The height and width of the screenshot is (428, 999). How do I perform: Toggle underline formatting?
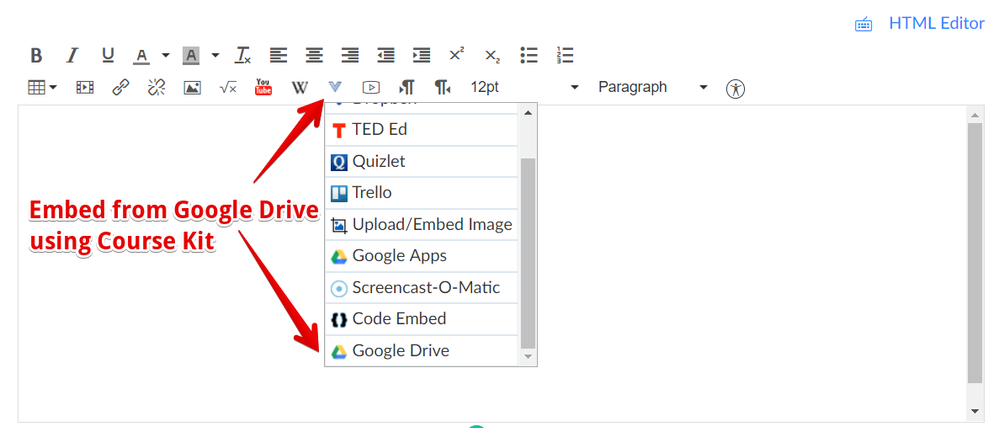[x=108, y=56]
